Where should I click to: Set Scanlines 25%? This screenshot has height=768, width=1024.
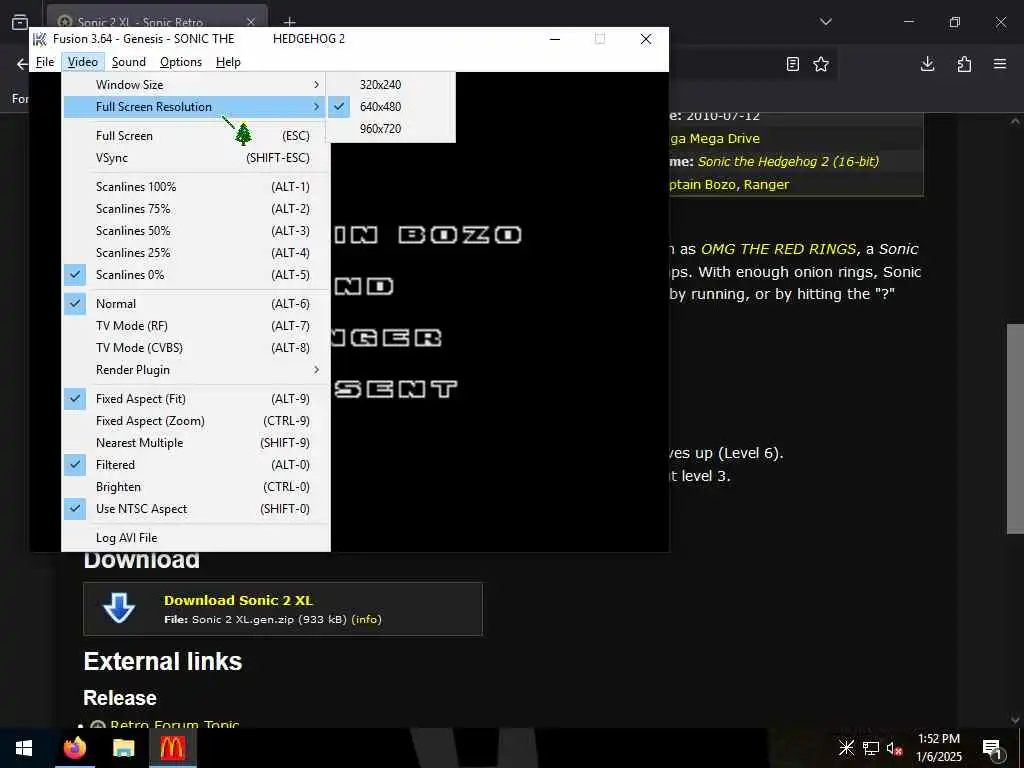196,253
